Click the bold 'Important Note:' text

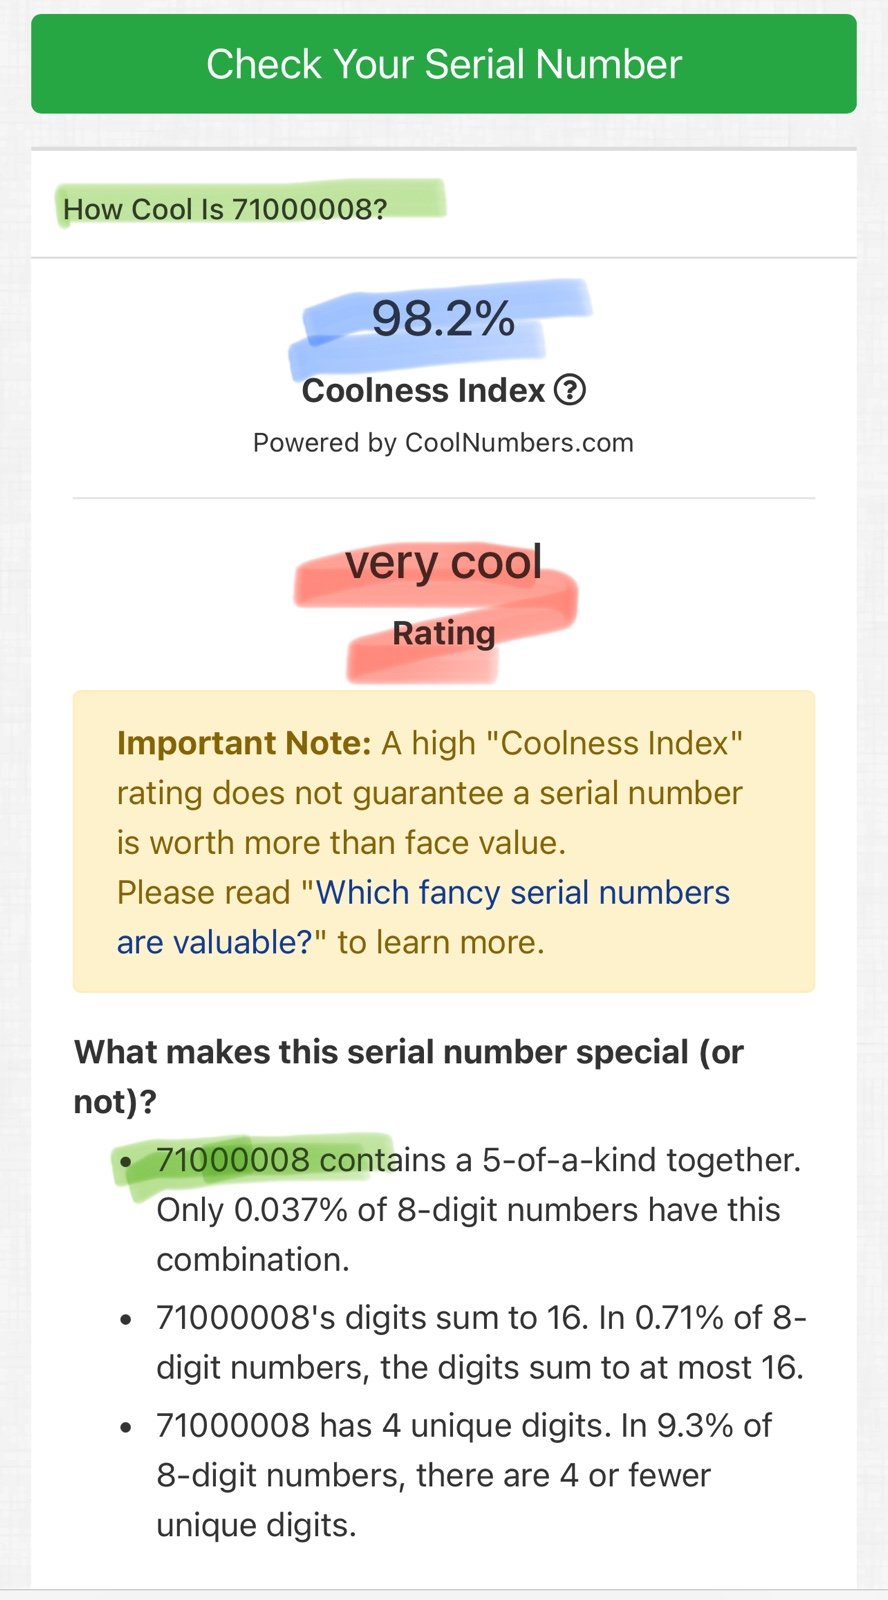(244, 743)
